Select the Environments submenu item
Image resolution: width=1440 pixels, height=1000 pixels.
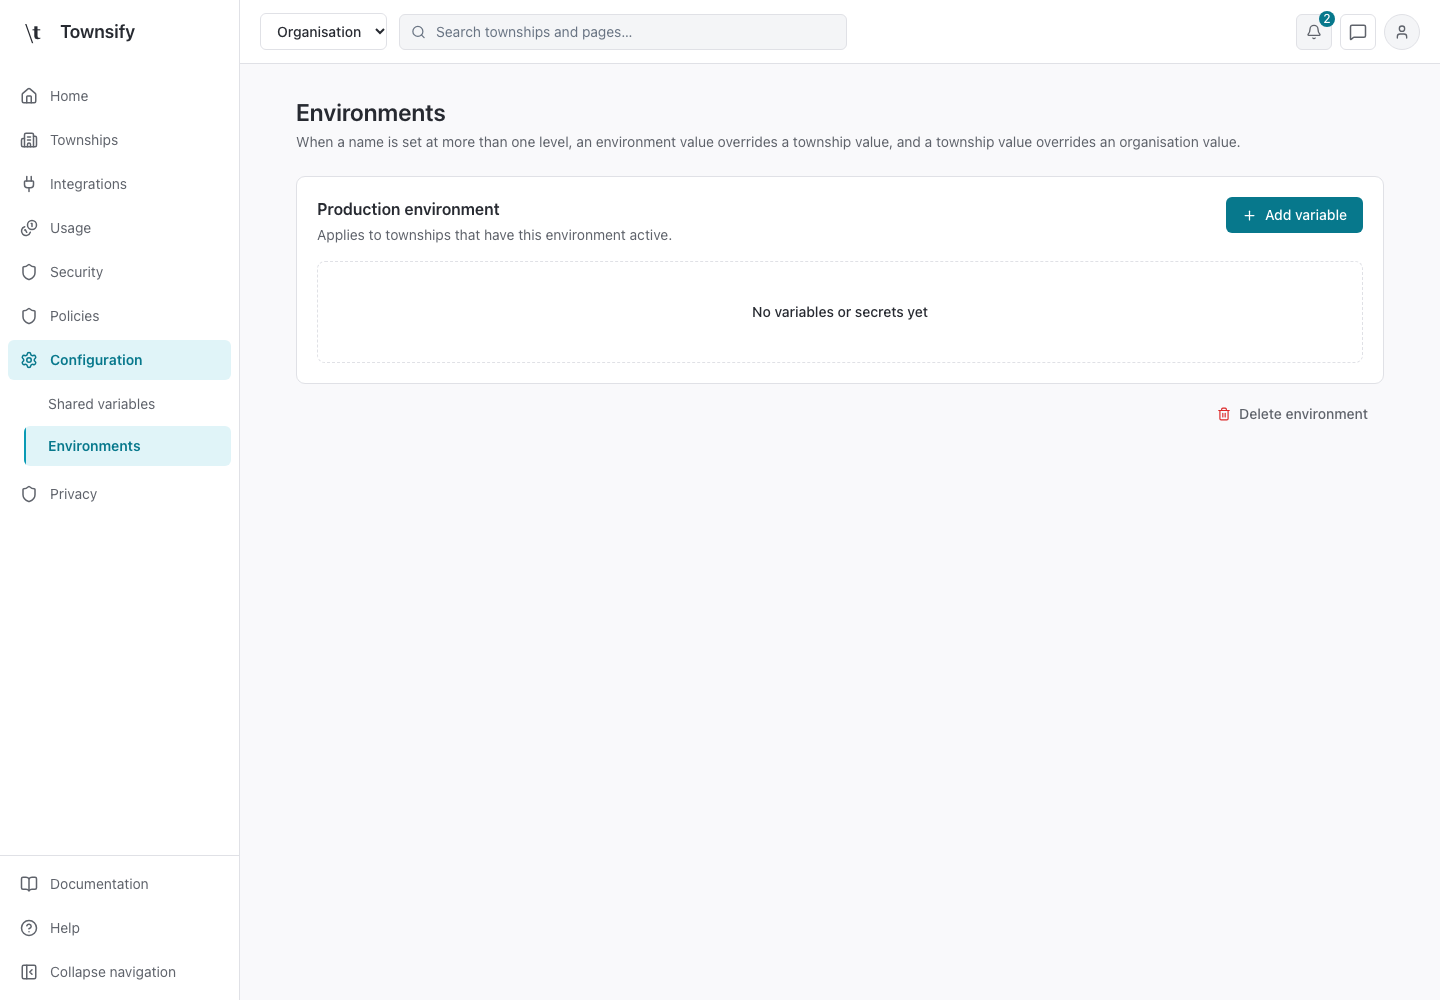tap(127, 446)
